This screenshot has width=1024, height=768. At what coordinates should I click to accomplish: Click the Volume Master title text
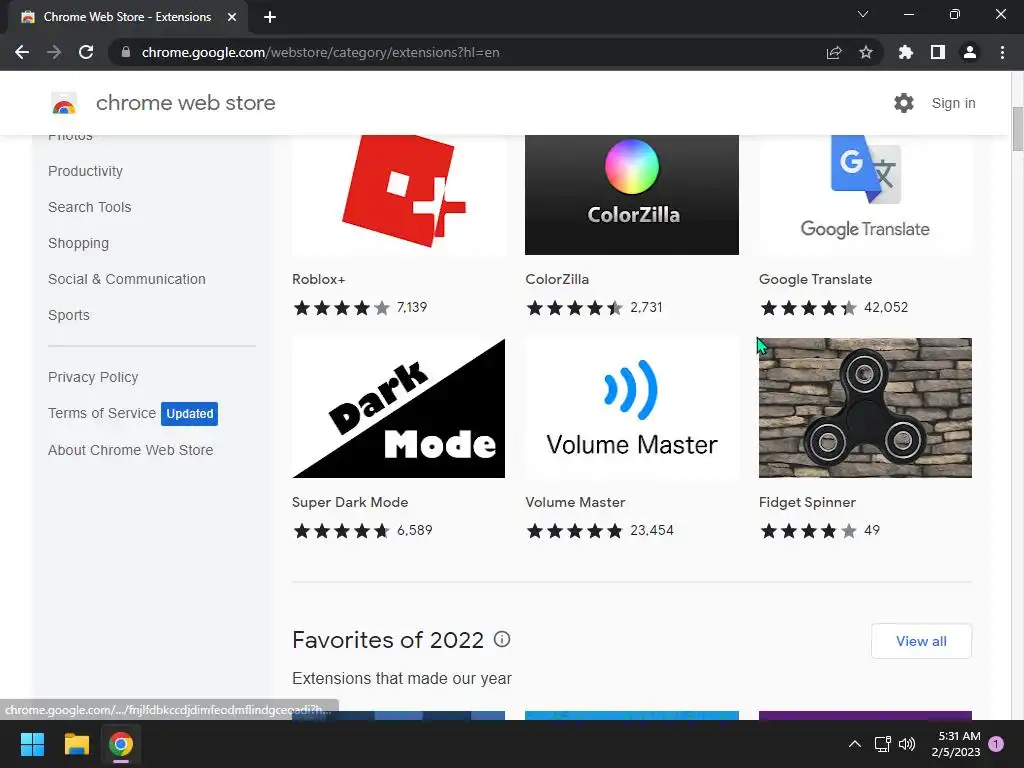point(575,502)
